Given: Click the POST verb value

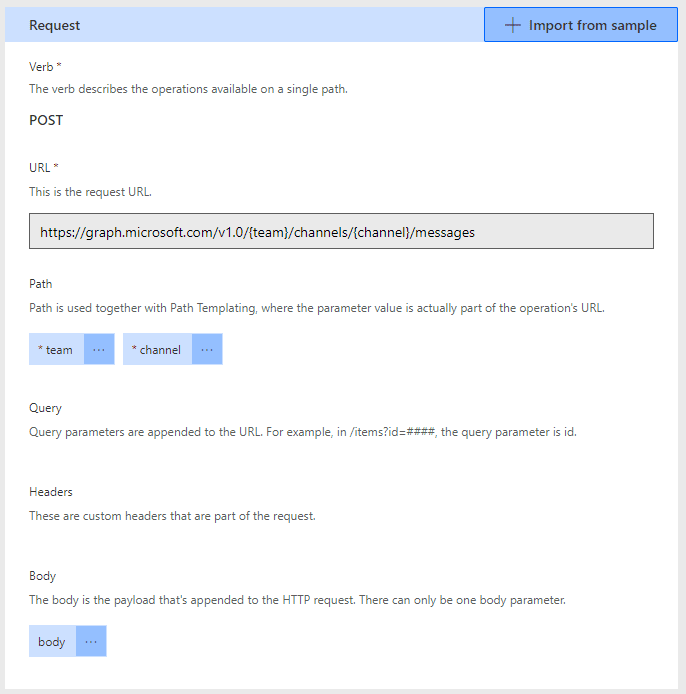Looking at the screenshot, I should 46,120.
